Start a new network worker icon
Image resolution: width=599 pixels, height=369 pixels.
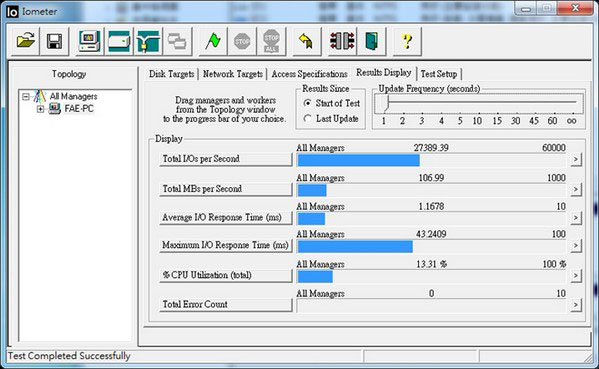[148, 41]
